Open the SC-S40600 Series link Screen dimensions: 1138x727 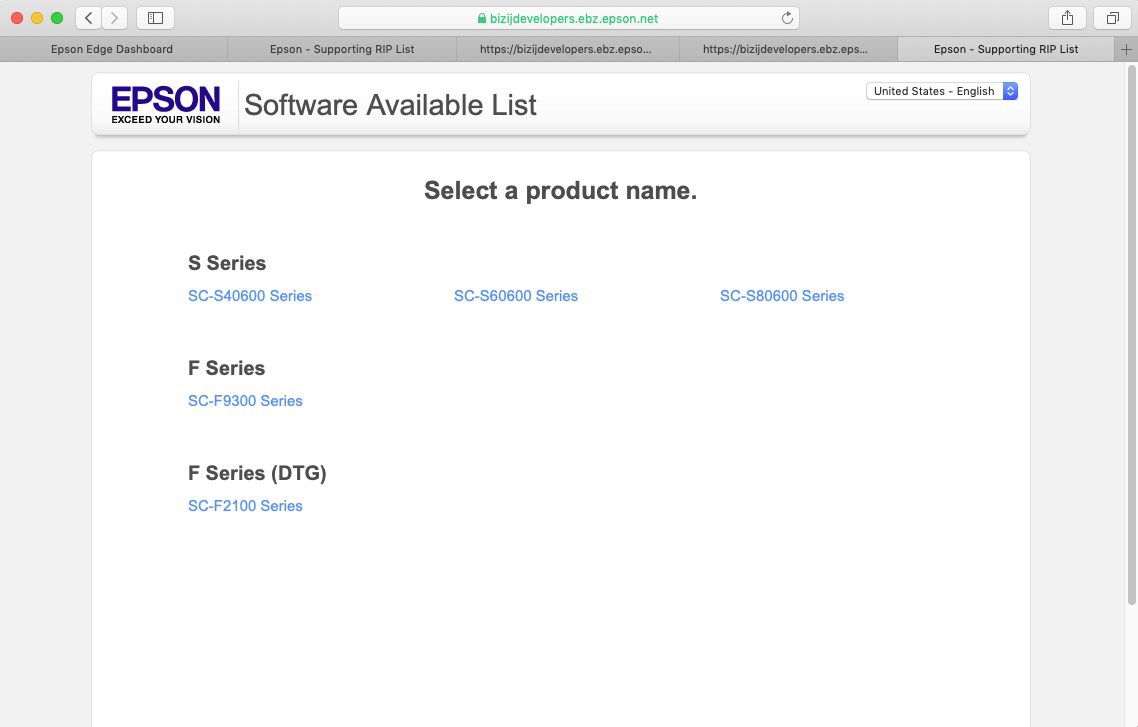tap(250, 296)
